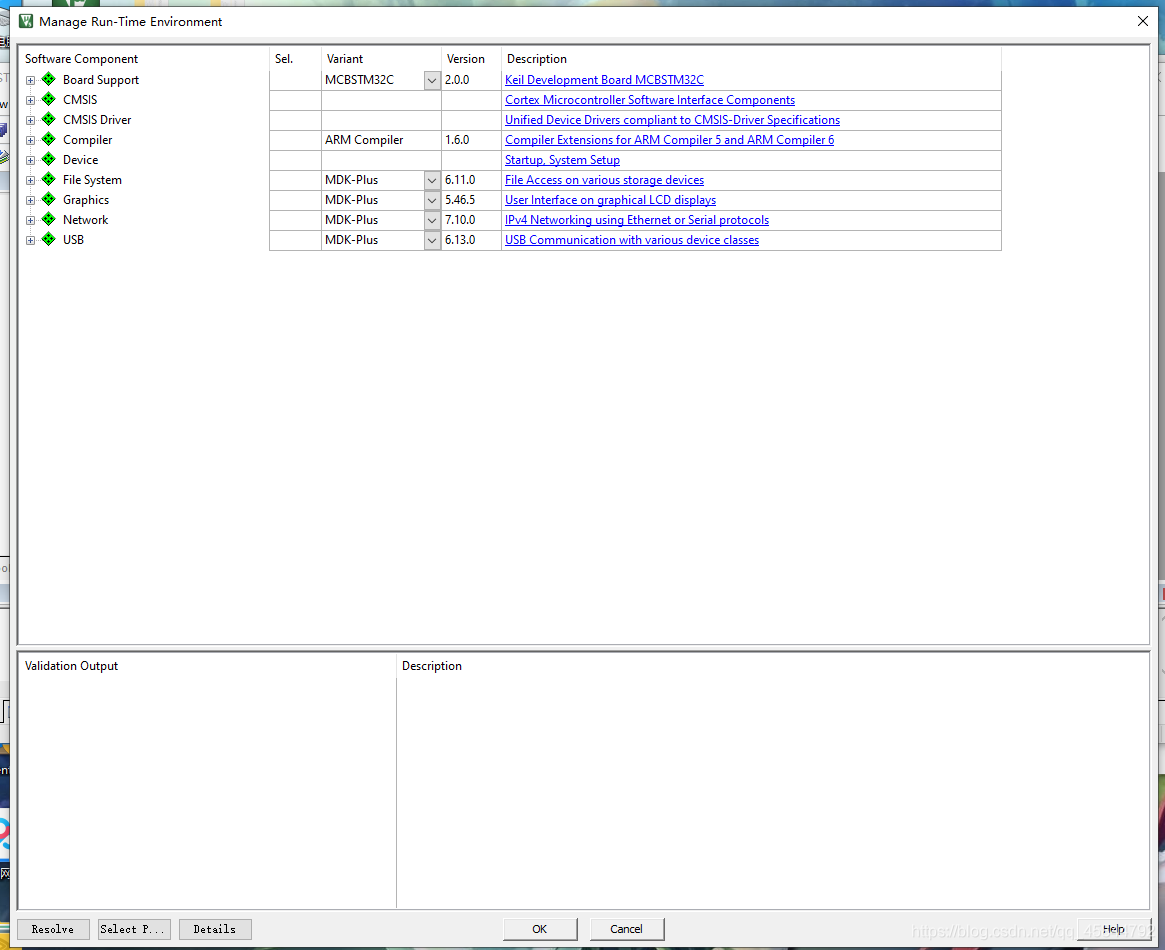Expand the Device tree node

tap(30, 160)
